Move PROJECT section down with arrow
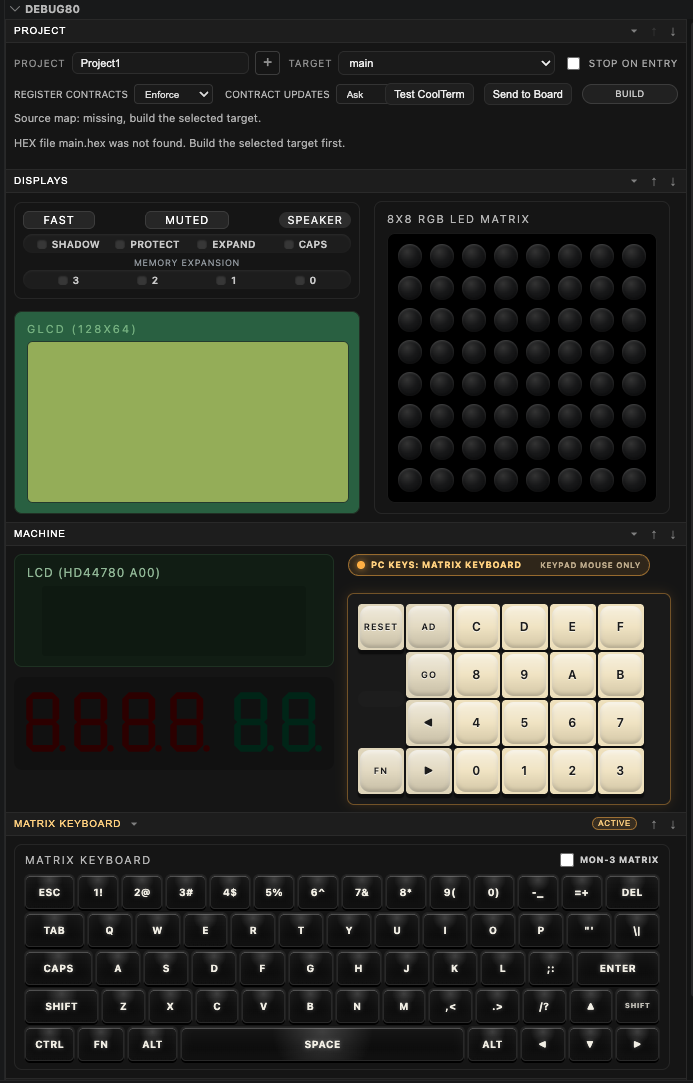Image resolution: width=693 pixels, height=1083 pixels. pos(673,31)
